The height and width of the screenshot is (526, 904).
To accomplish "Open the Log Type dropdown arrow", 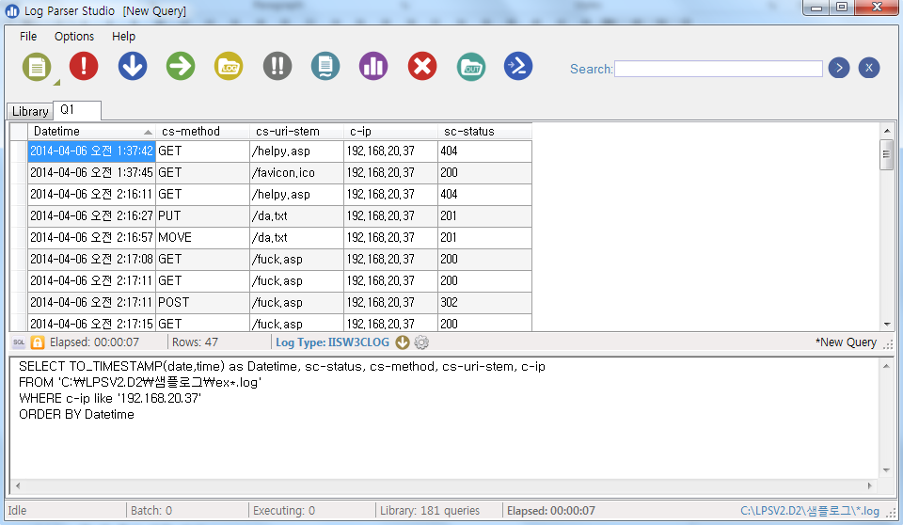I will pos(403,343).
